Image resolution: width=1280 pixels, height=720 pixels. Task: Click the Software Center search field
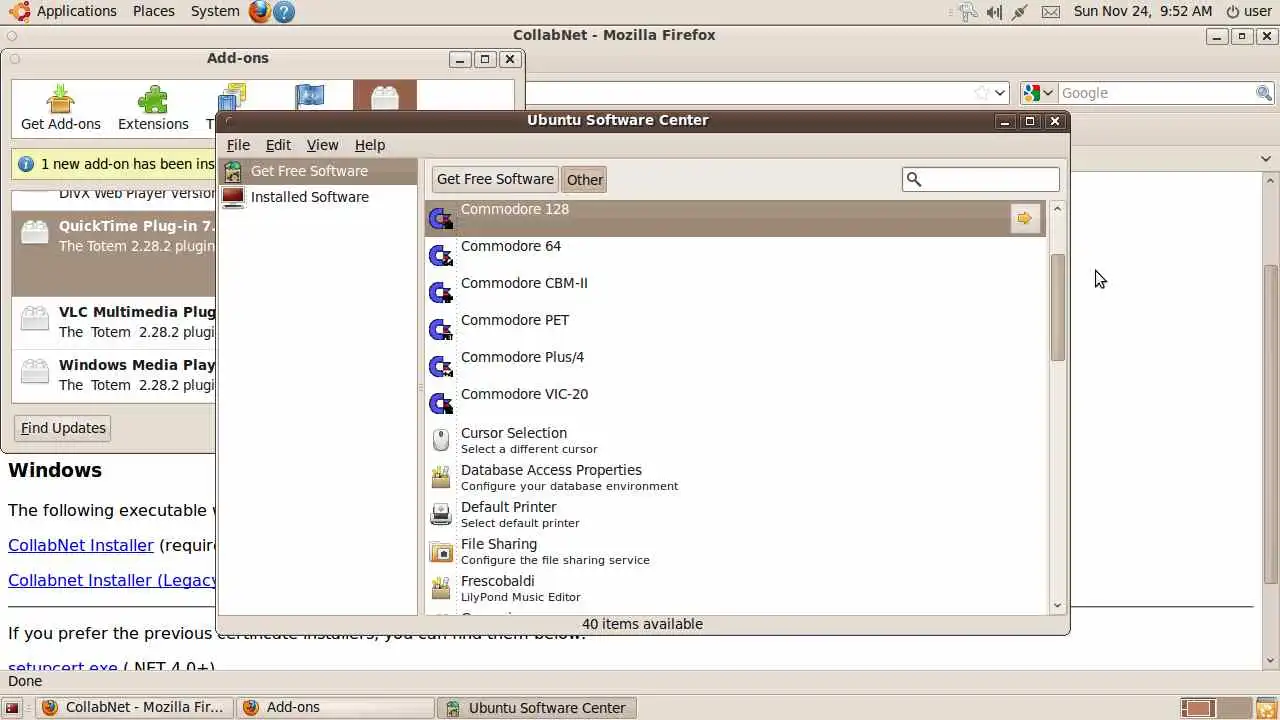(x=980, y=179)
